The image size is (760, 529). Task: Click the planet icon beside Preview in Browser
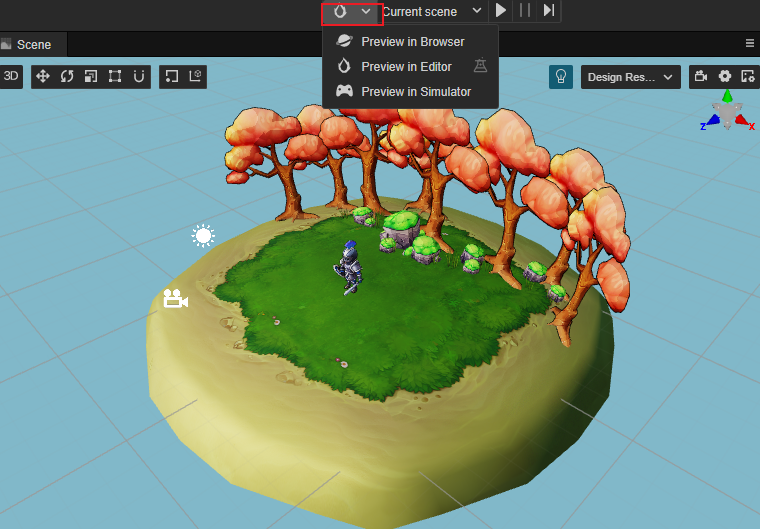[x=344, y=41]
